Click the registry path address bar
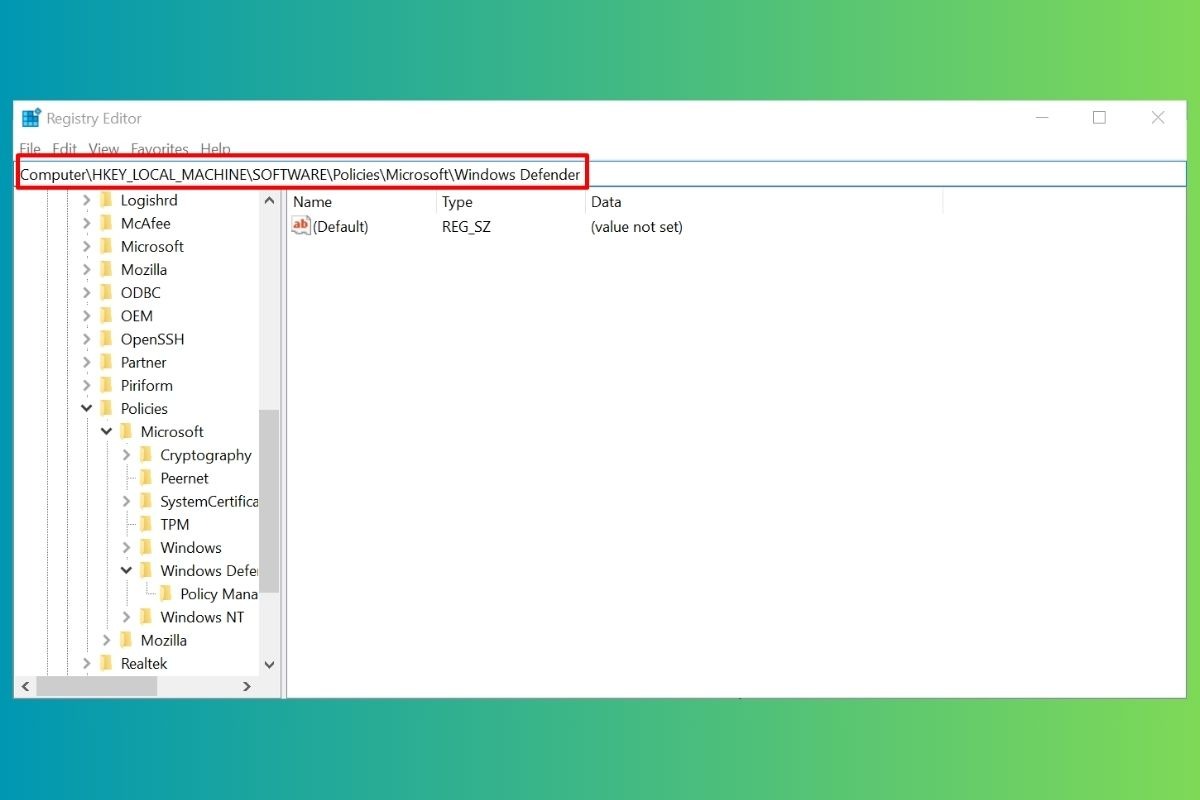The image size is (1200, 800). [x=600, y=174]
